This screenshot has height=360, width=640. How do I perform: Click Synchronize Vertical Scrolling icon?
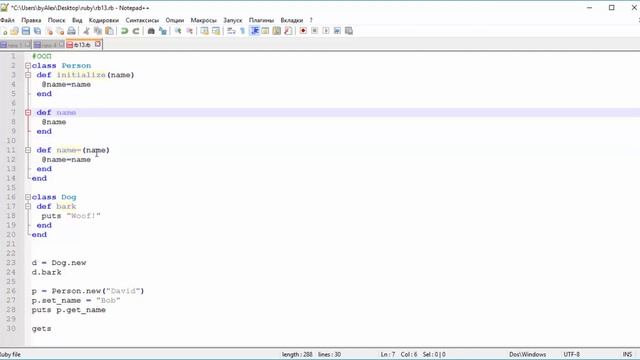[204, 31]
